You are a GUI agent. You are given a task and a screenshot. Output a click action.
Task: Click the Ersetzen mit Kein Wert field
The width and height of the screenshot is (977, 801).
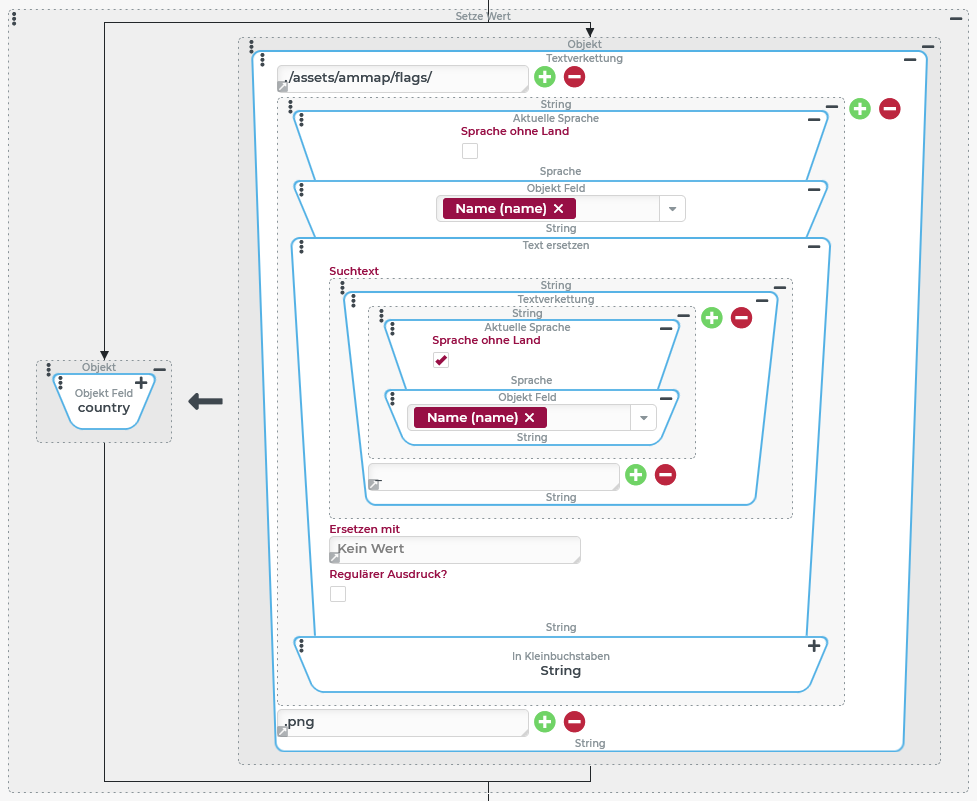tap(455, 549)
